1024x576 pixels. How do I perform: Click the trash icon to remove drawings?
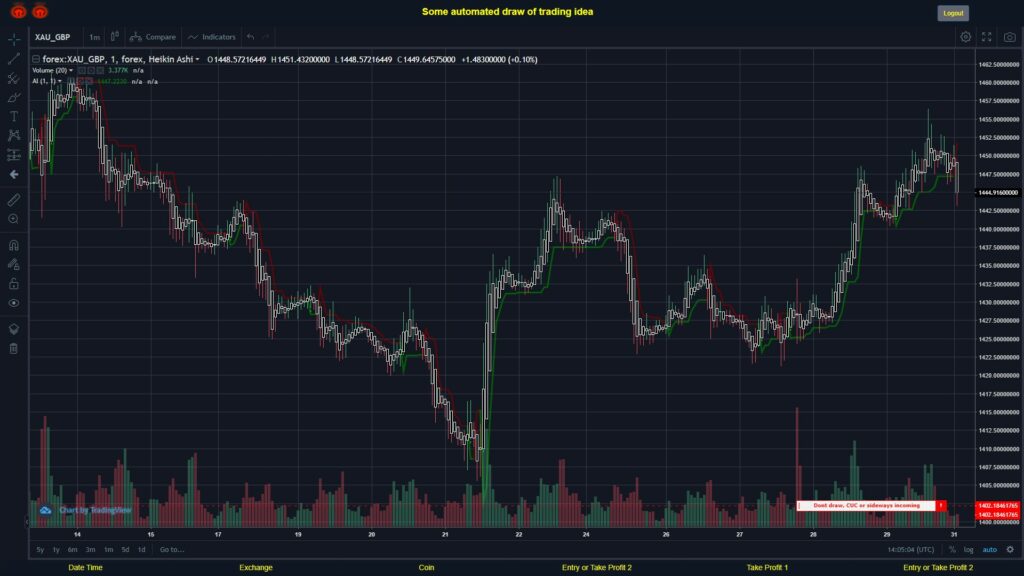14,349
